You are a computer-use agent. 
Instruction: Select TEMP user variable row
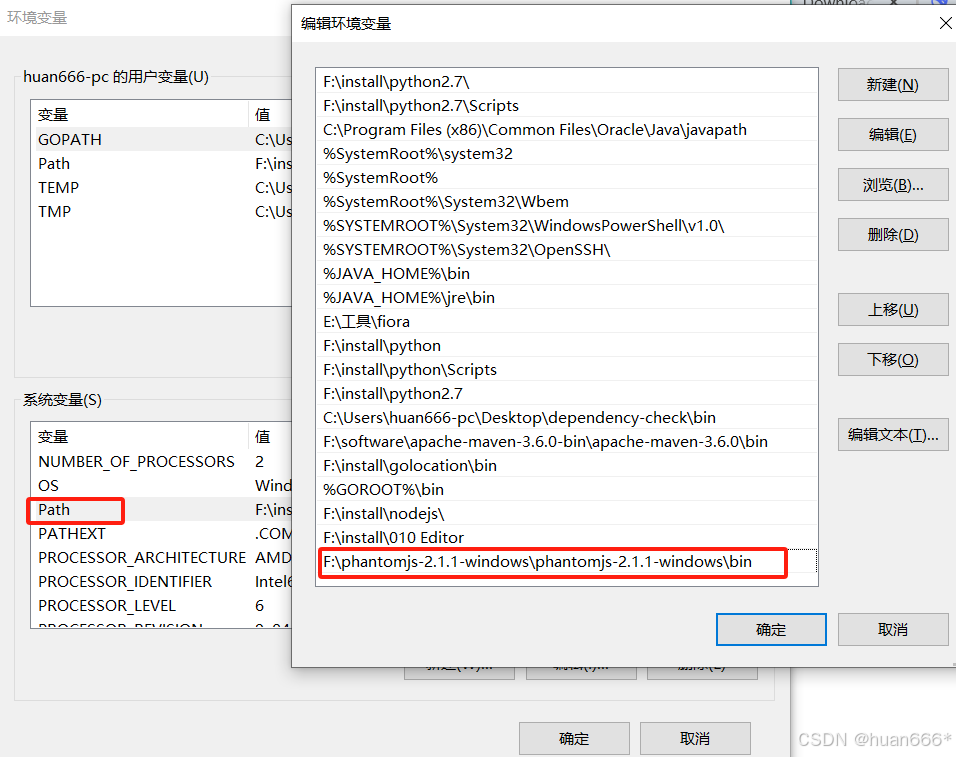pyautogui.click(x=162, y=188)
